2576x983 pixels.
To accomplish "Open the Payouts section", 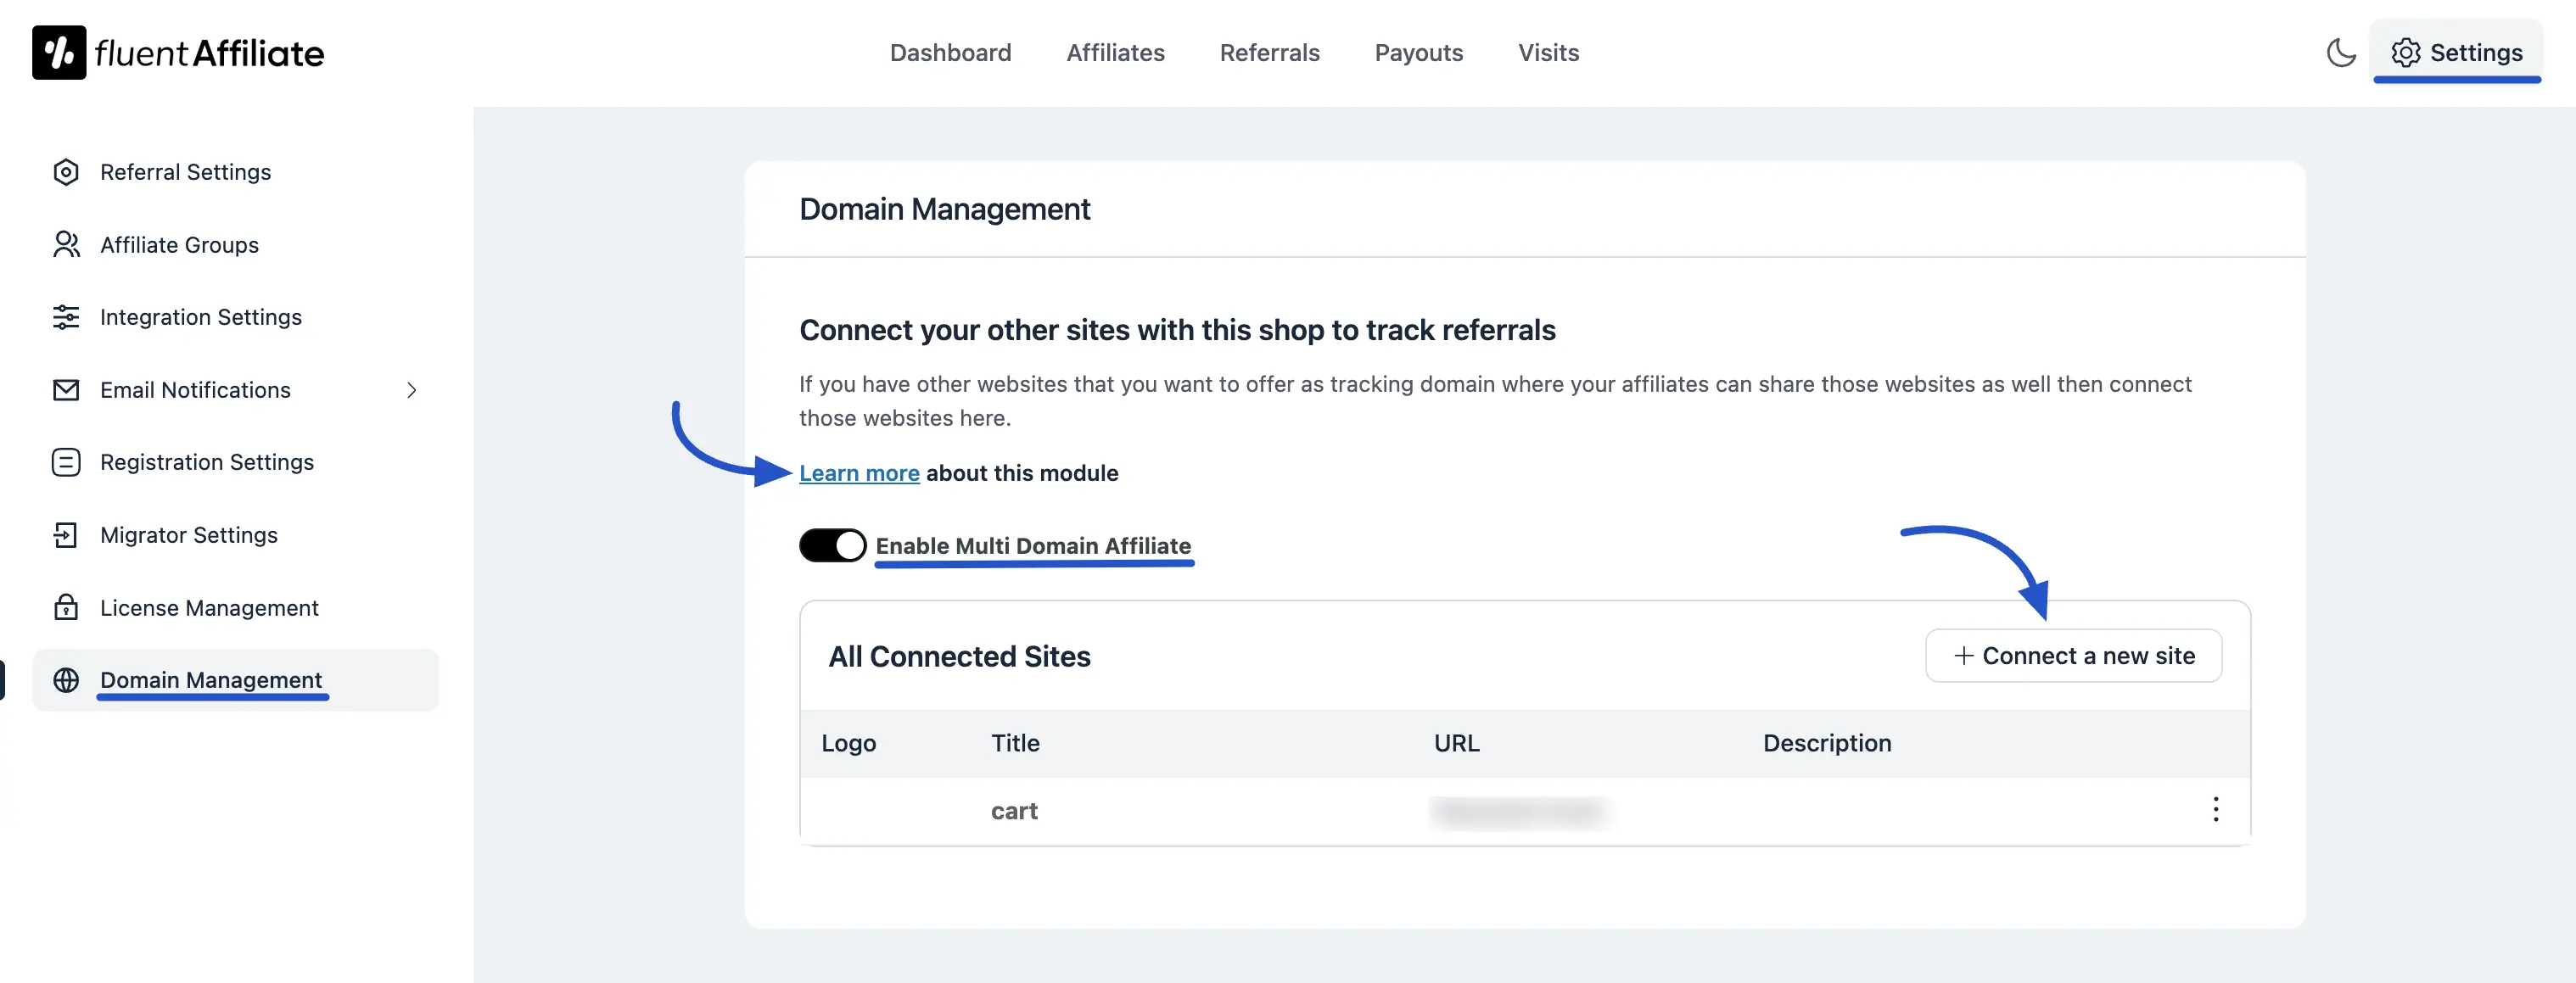I will point(1418,53).
